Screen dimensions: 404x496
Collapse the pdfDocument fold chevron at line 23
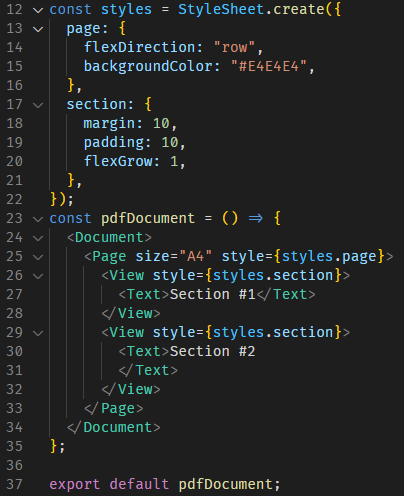(x=38, y=219)
